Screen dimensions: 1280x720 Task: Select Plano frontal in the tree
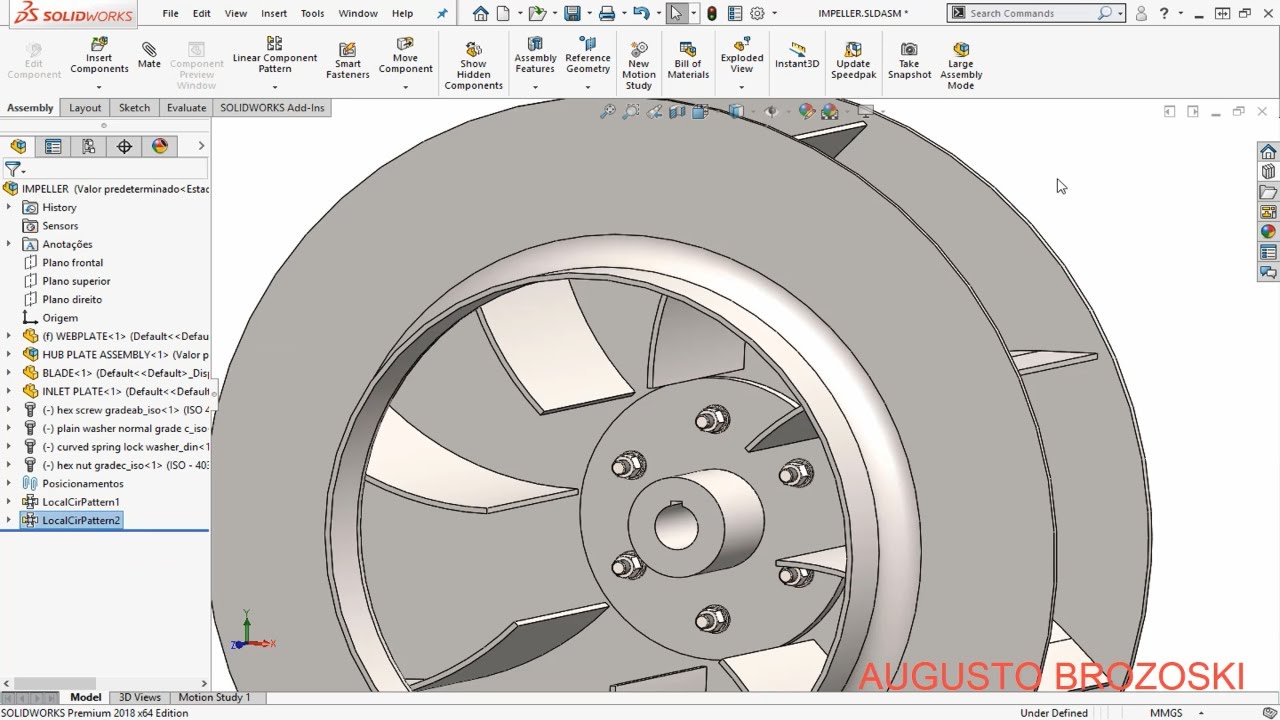pyautogui.click(x=72, y=262)
